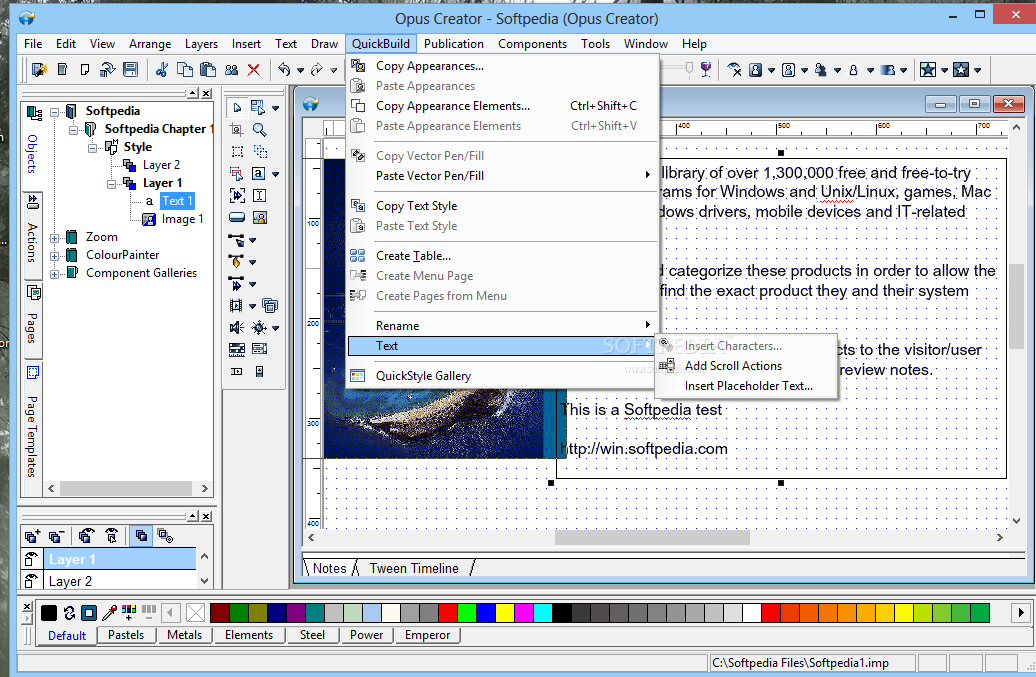
Task: Collapse the Softpedia tree node
Action: [55, 112]
